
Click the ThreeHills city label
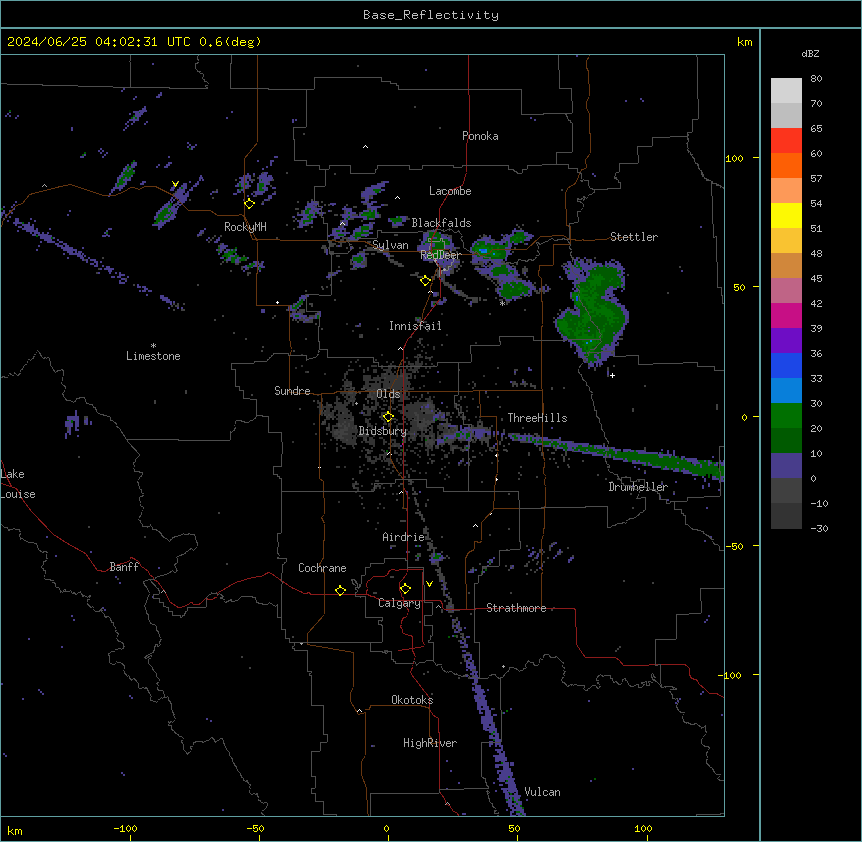pos(537,418)
